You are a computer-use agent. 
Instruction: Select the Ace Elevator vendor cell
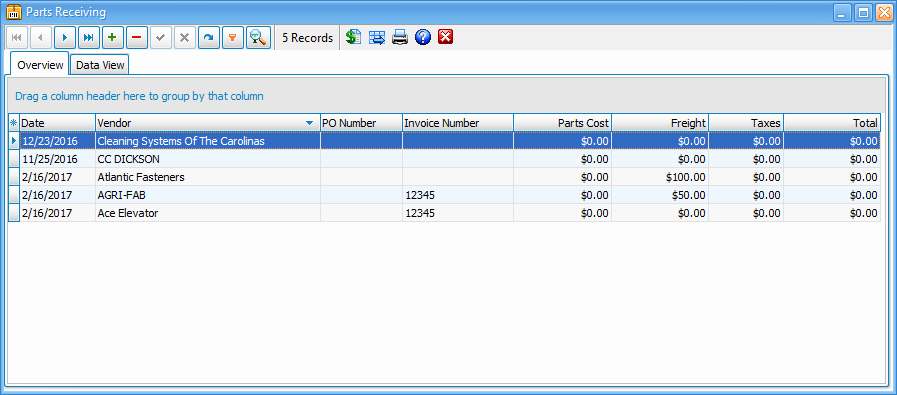[x=208, y=214]
